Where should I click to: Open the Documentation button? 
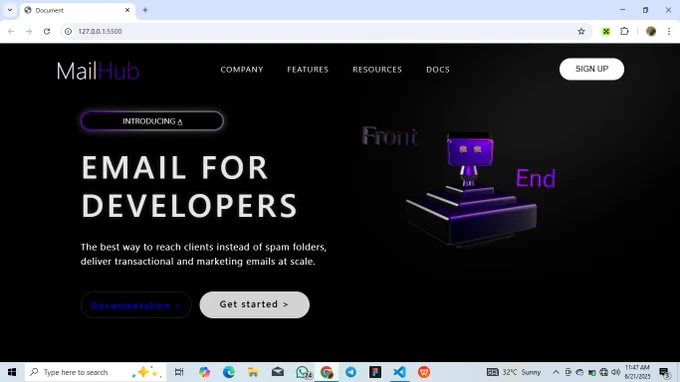(x=136, y=305)
